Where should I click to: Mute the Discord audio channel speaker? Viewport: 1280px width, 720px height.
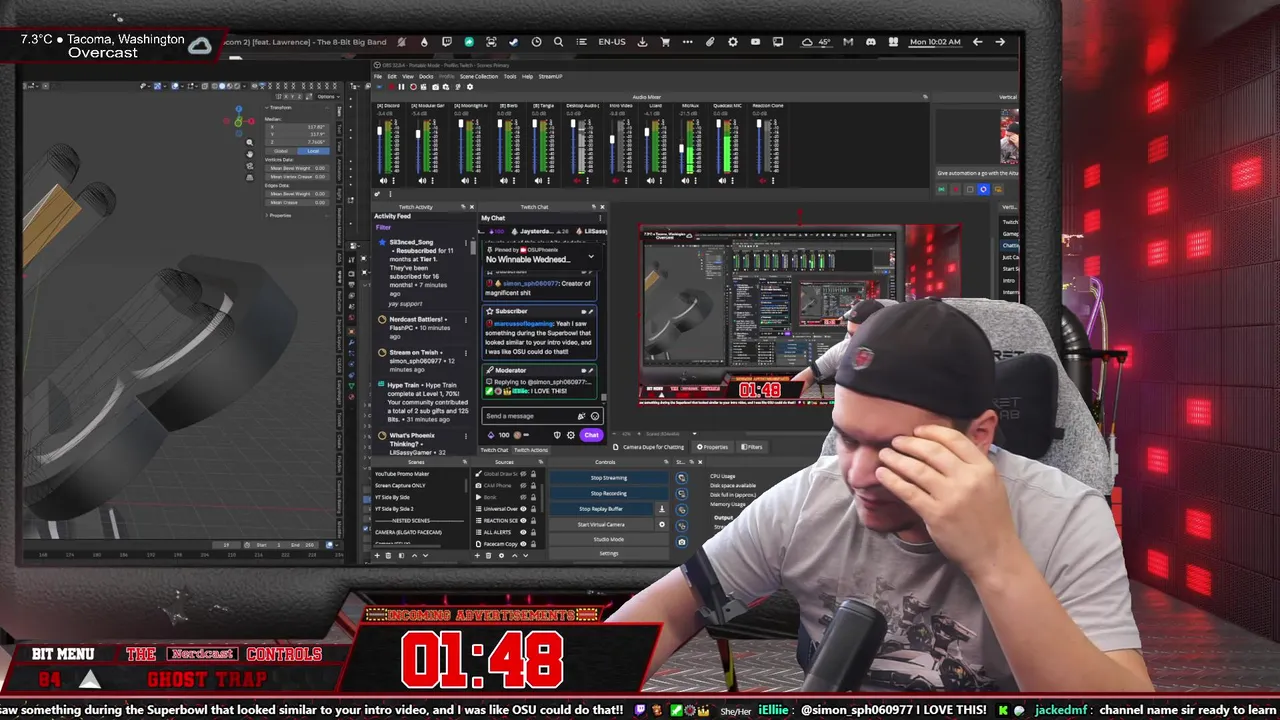pos(383,181)
